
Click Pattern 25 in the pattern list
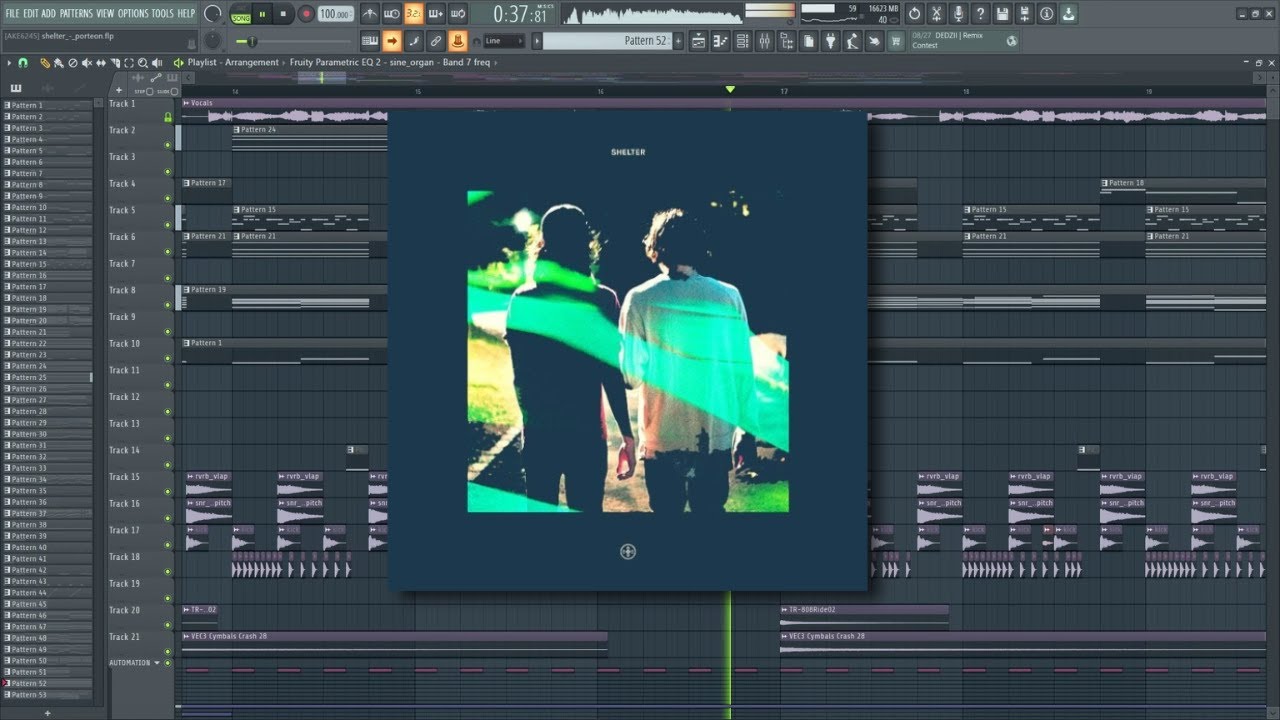[47, 377]
